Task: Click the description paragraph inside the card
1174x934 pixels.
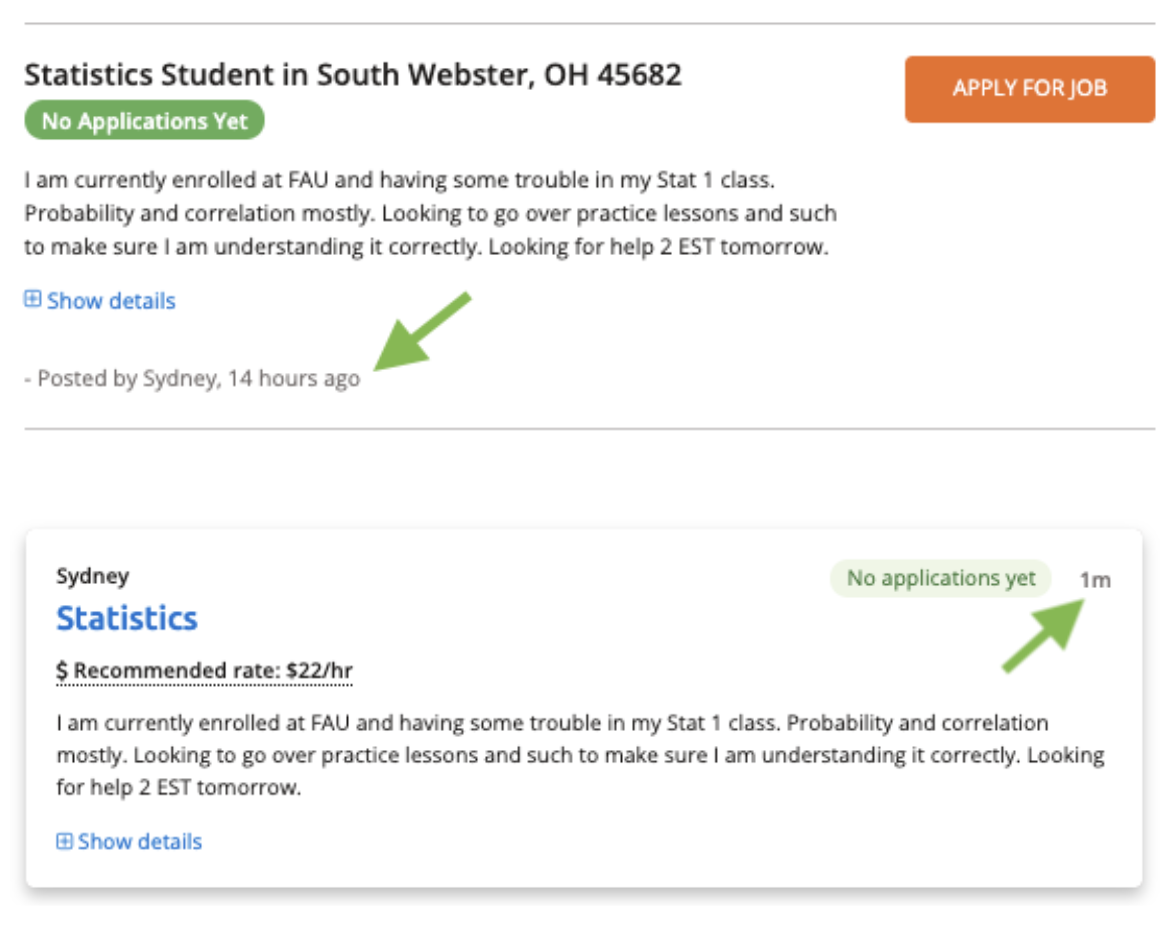Action: pos(580,755)
